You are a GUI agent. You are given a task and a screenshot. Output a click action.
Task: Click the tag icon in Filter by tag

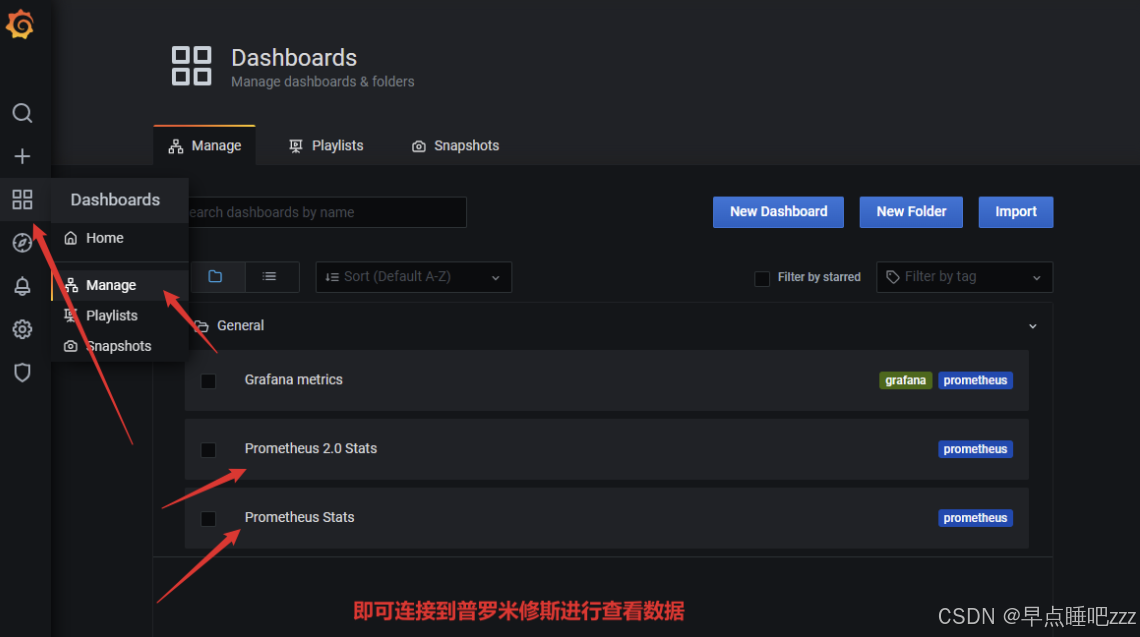(x=893, y=276)
